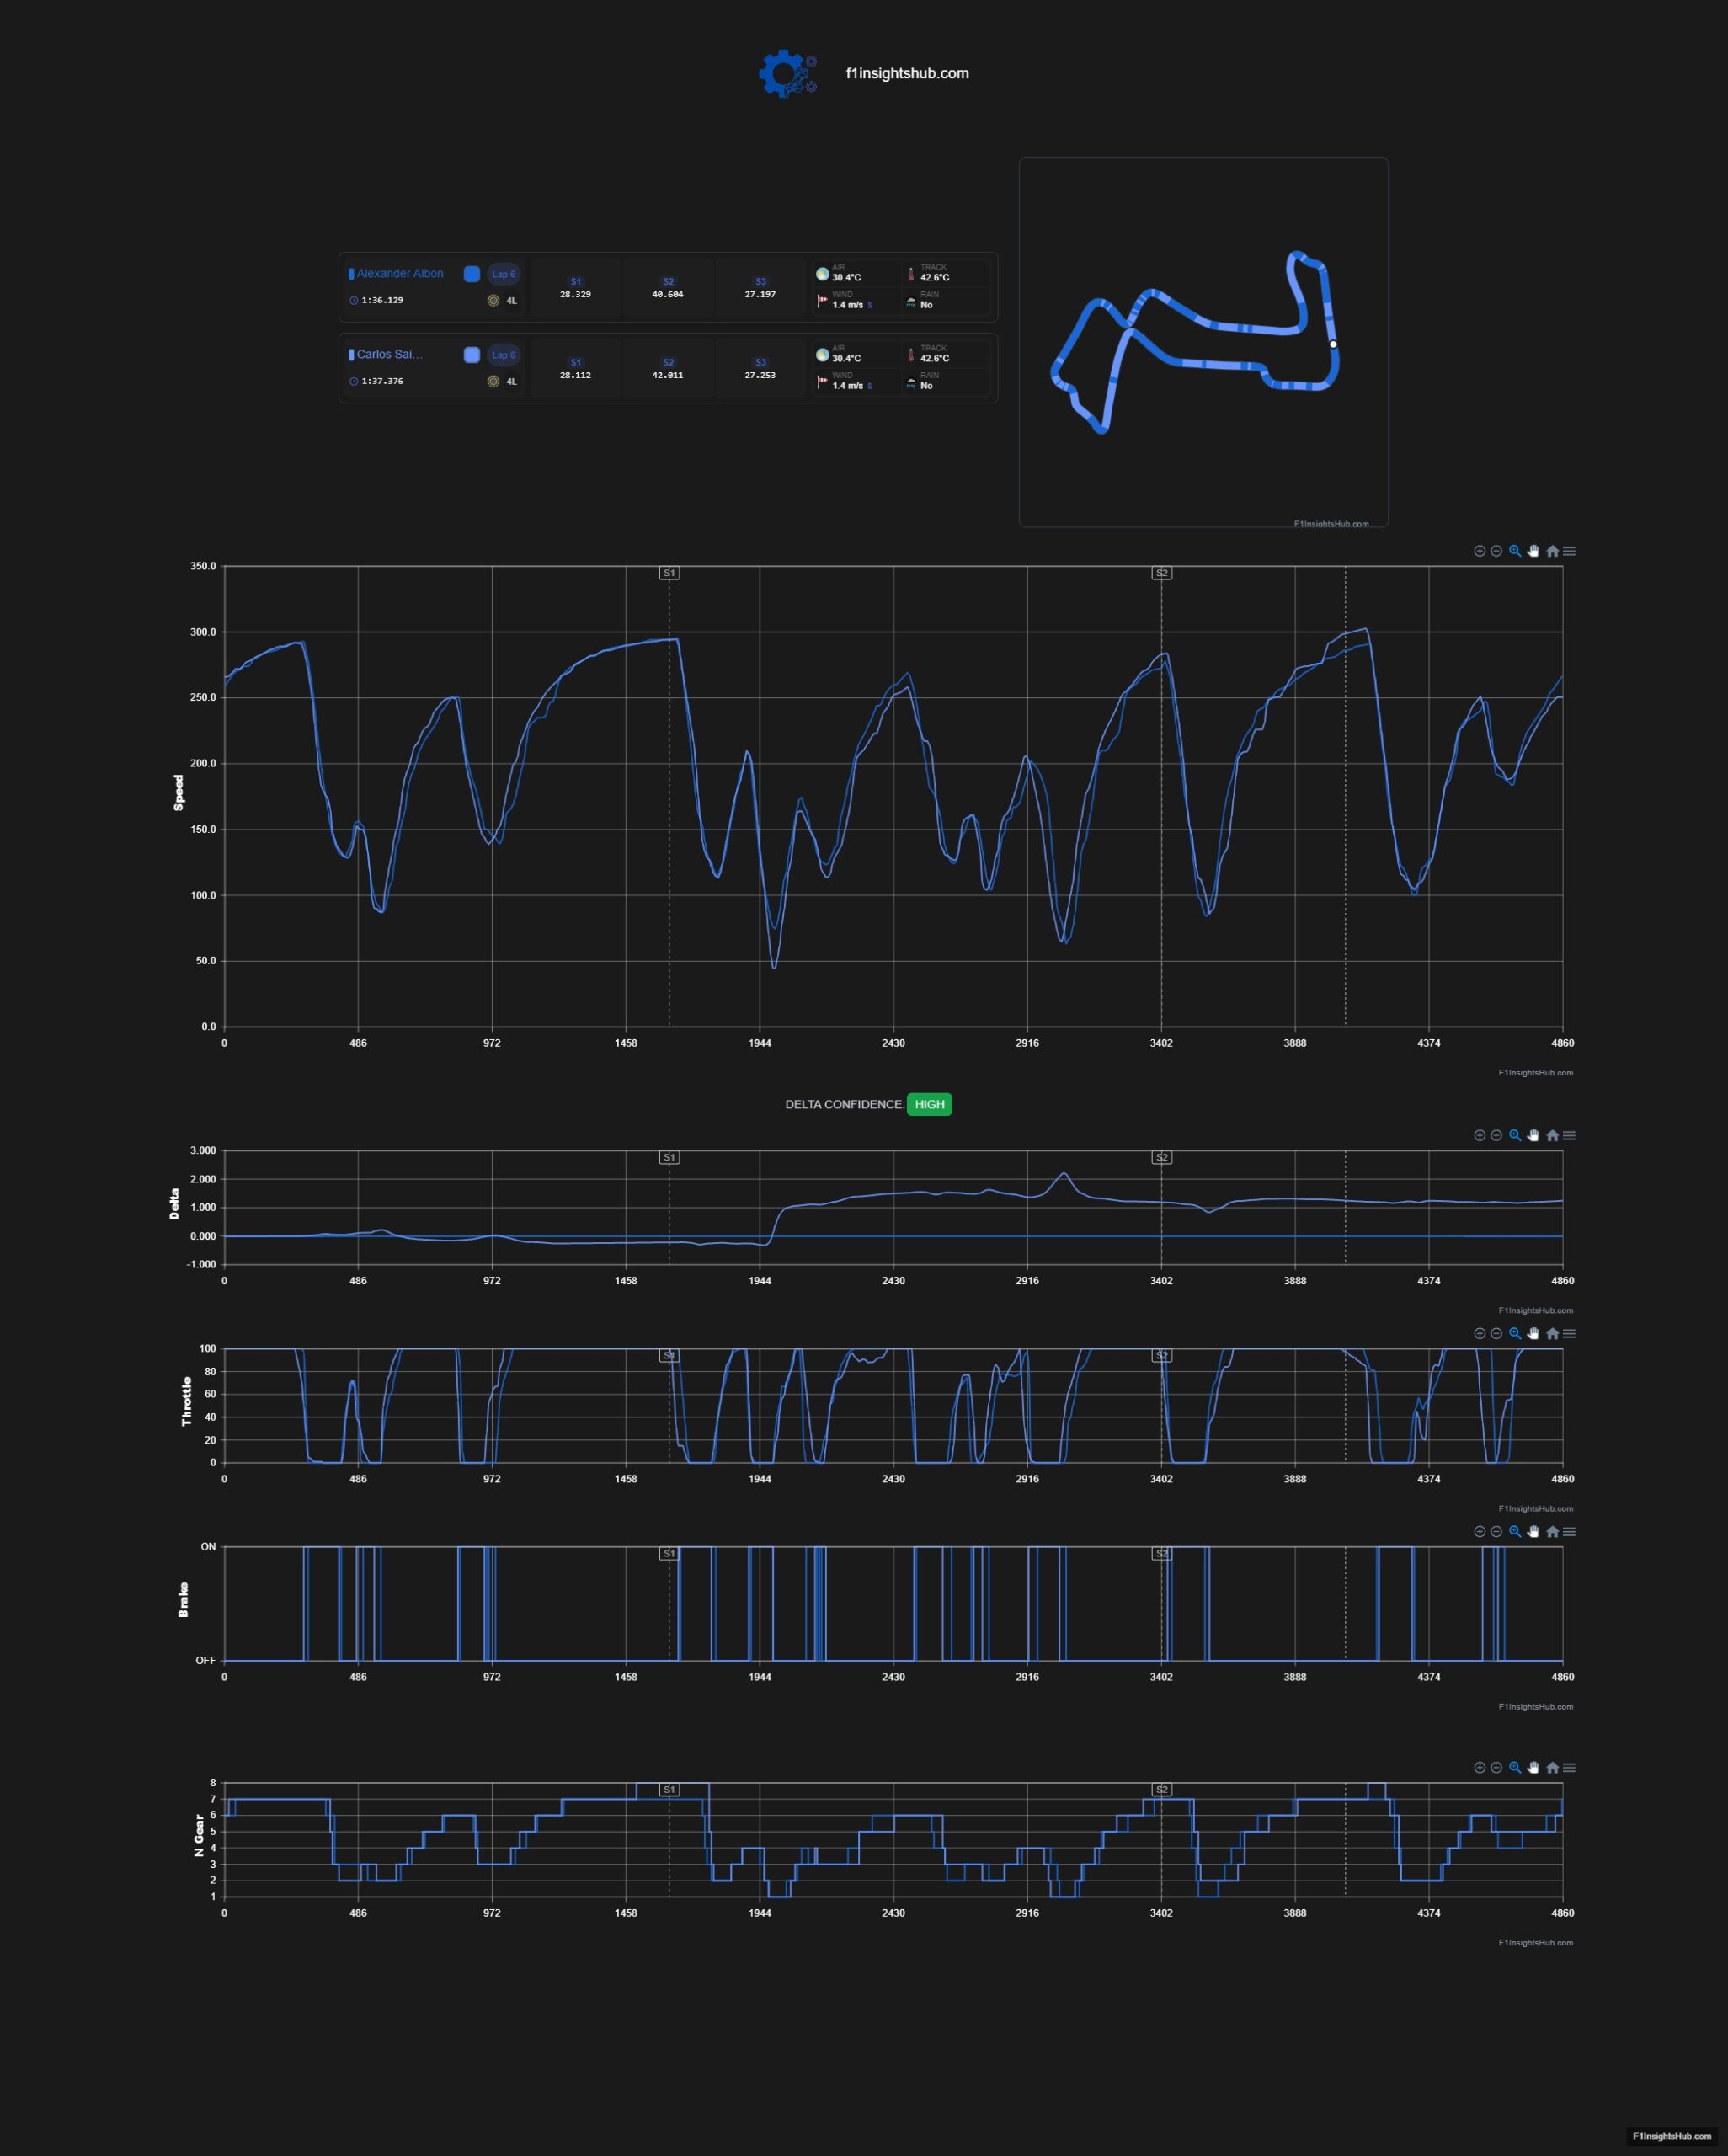Reset Delta chart zoom with home icon

click(1552, 1135)
